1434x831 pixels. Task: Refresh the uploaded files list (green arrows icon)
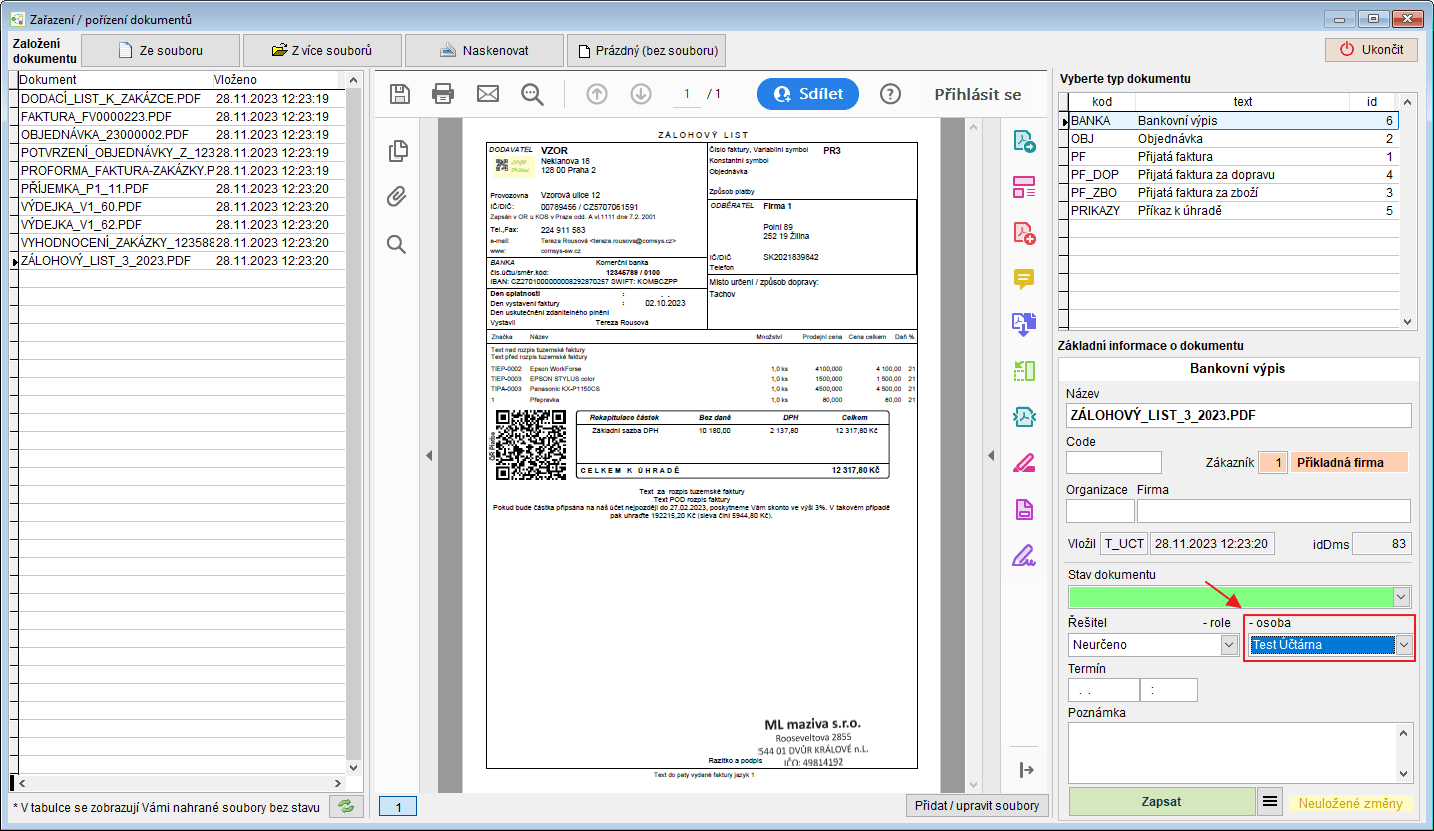coord(346,806)
